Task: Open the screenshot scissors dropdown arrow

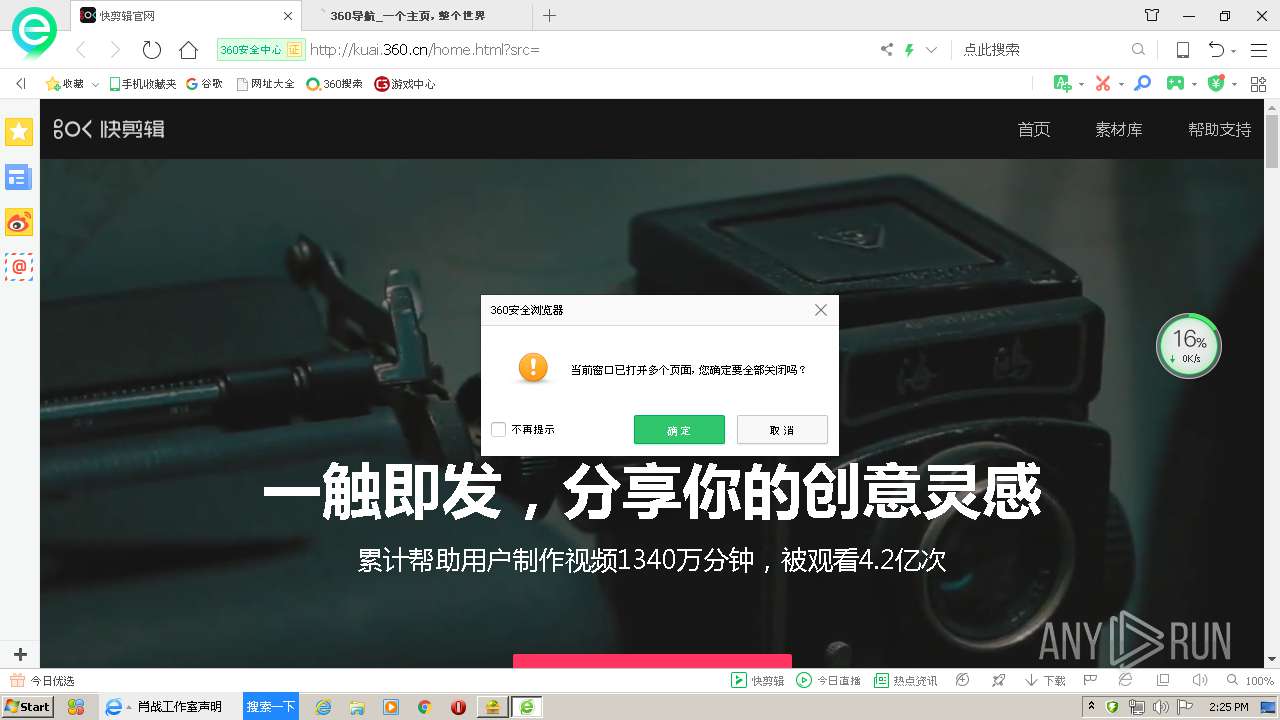Action: (1121, 85)
